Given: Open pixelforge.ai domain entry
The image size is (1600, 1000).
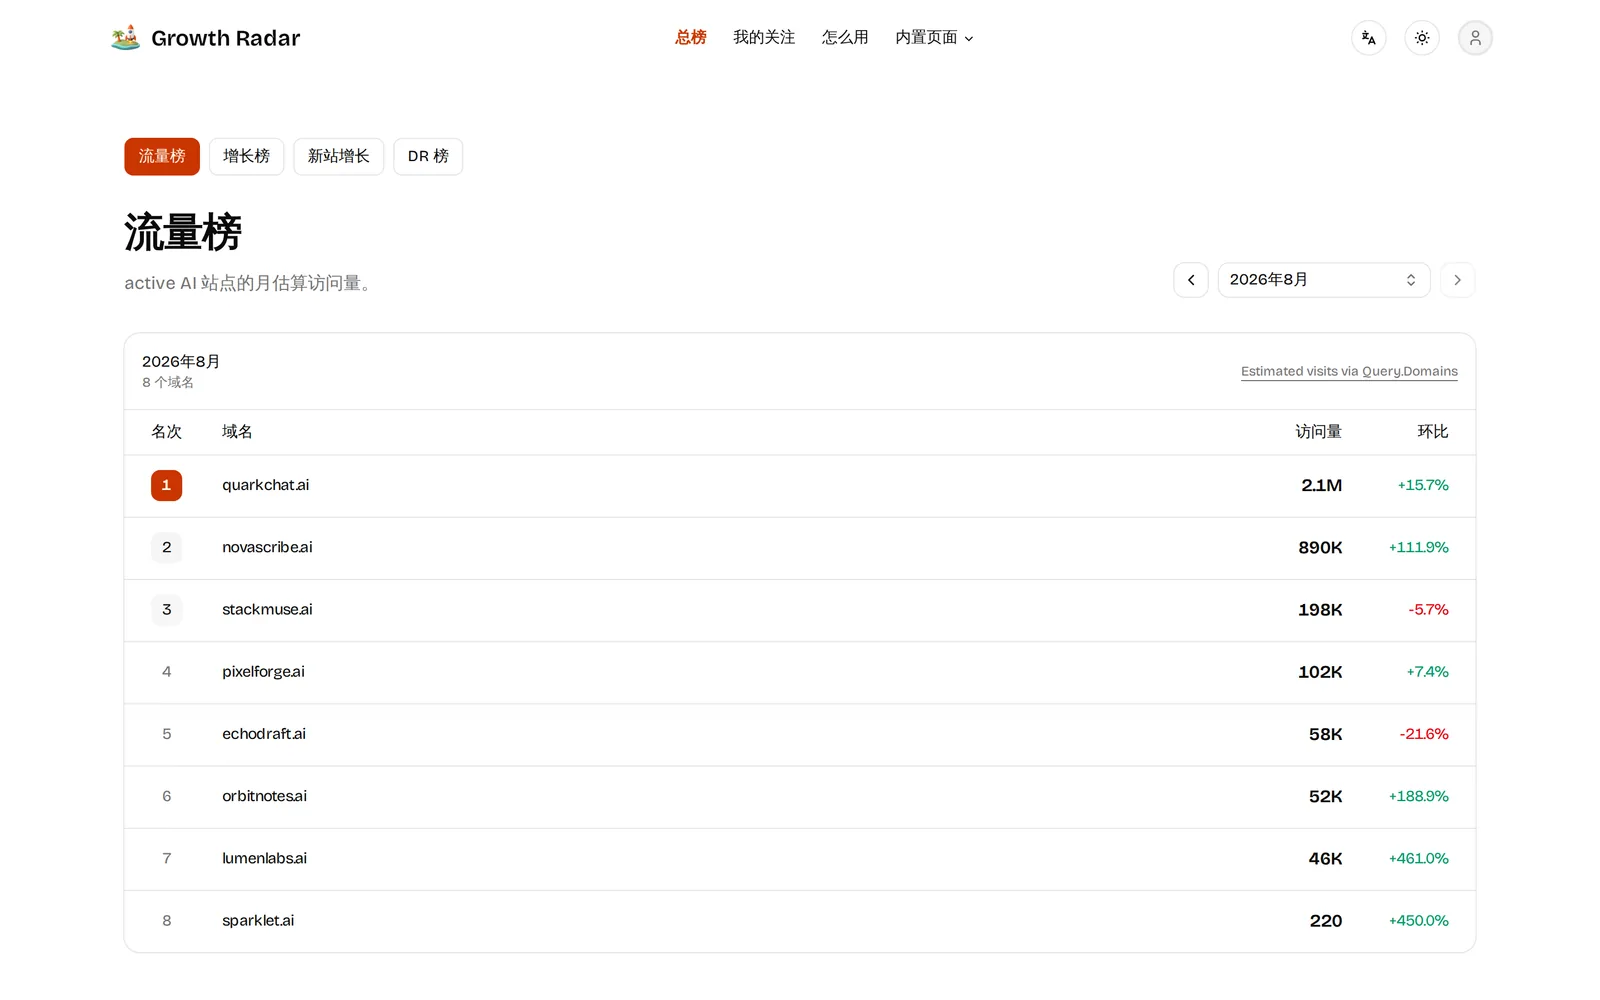Looking at the screenshot, I should pyautogui.click(x=263, y=672).
